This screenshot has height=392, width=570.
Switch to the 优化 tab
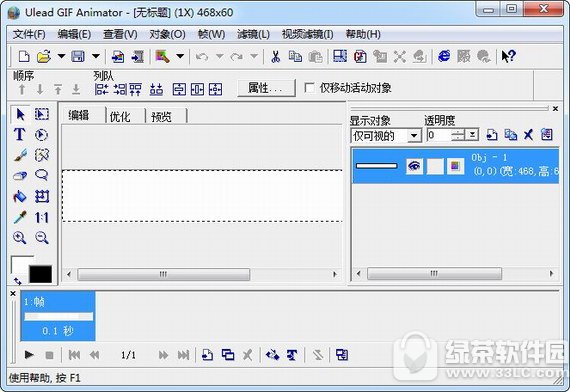(120, 117)
